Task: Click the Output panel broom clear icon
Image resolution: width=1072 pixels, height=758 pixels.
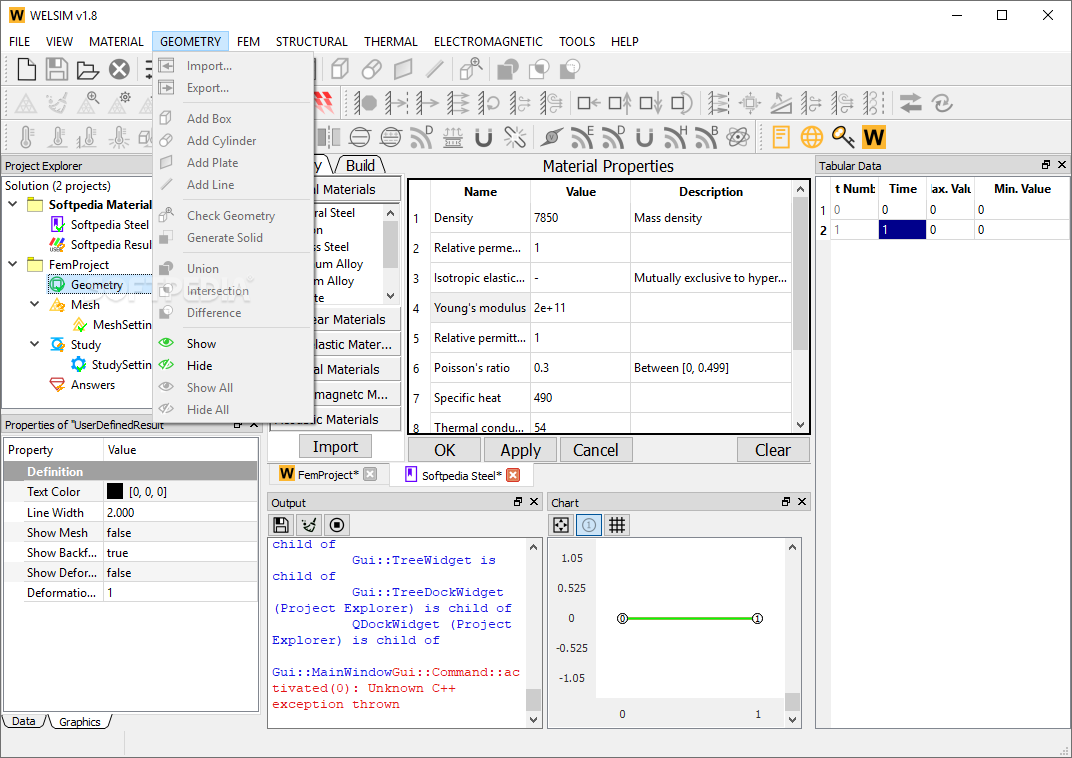Action: pos(309,525)
